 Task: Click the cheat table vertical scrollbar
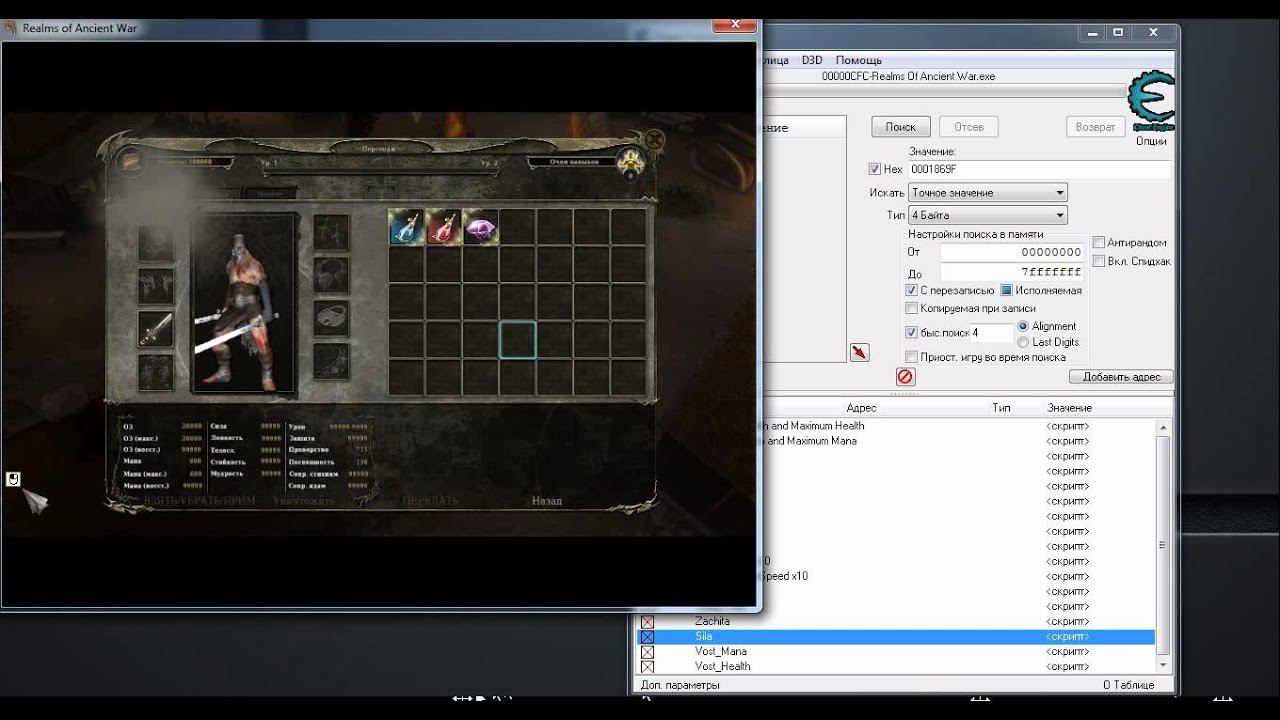point(1162,545)
